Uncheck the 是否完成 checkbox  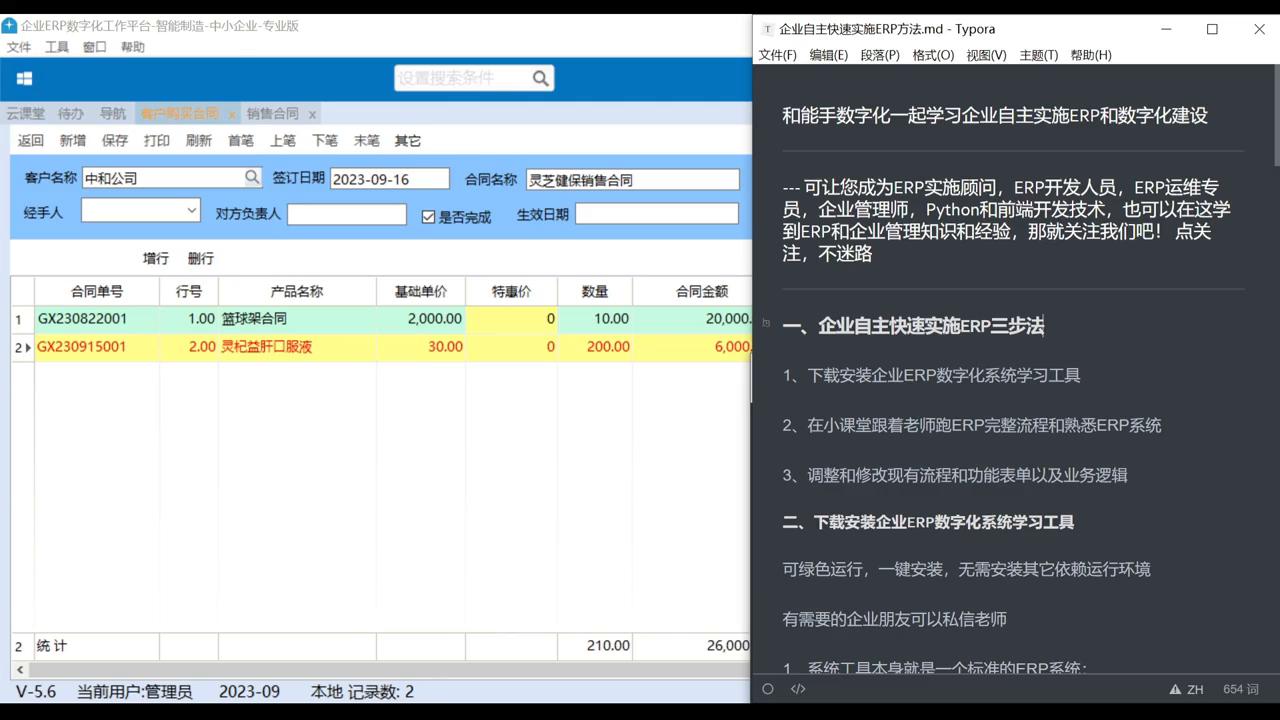(x=428, y=216)
